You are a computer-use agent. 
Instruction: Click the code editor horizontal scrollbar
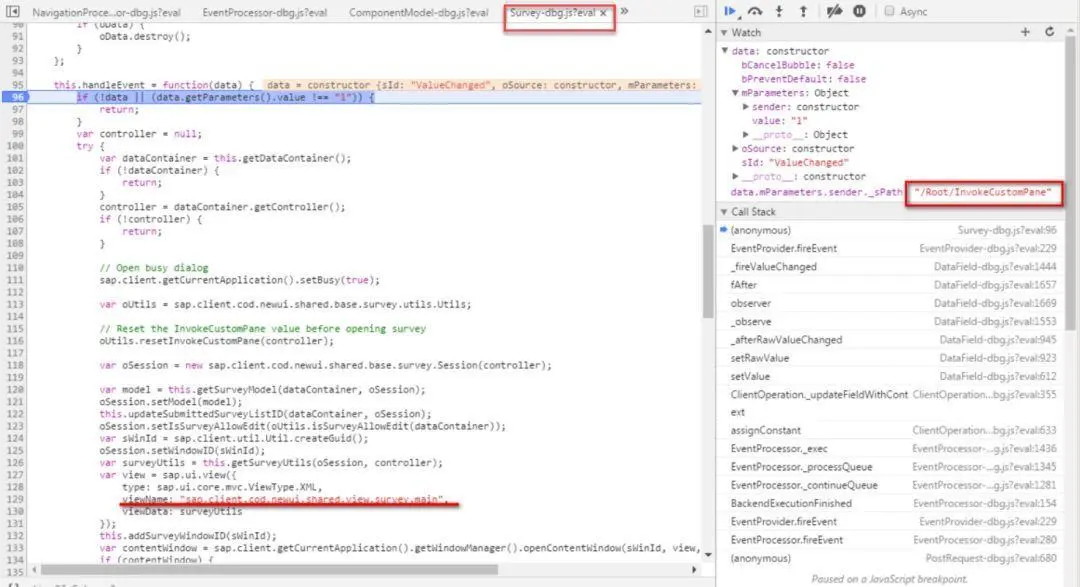[x=269, y=570]
